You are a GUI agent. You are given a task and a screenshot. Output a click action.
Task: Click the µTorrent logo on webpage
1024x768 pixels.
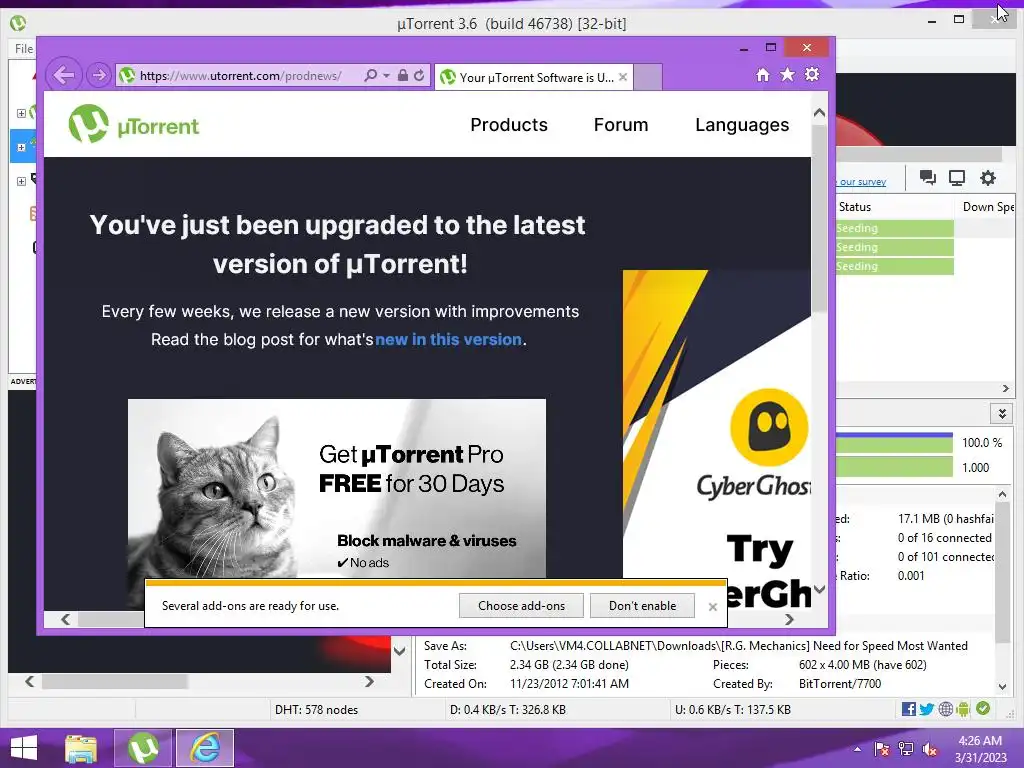coord(134,124)
